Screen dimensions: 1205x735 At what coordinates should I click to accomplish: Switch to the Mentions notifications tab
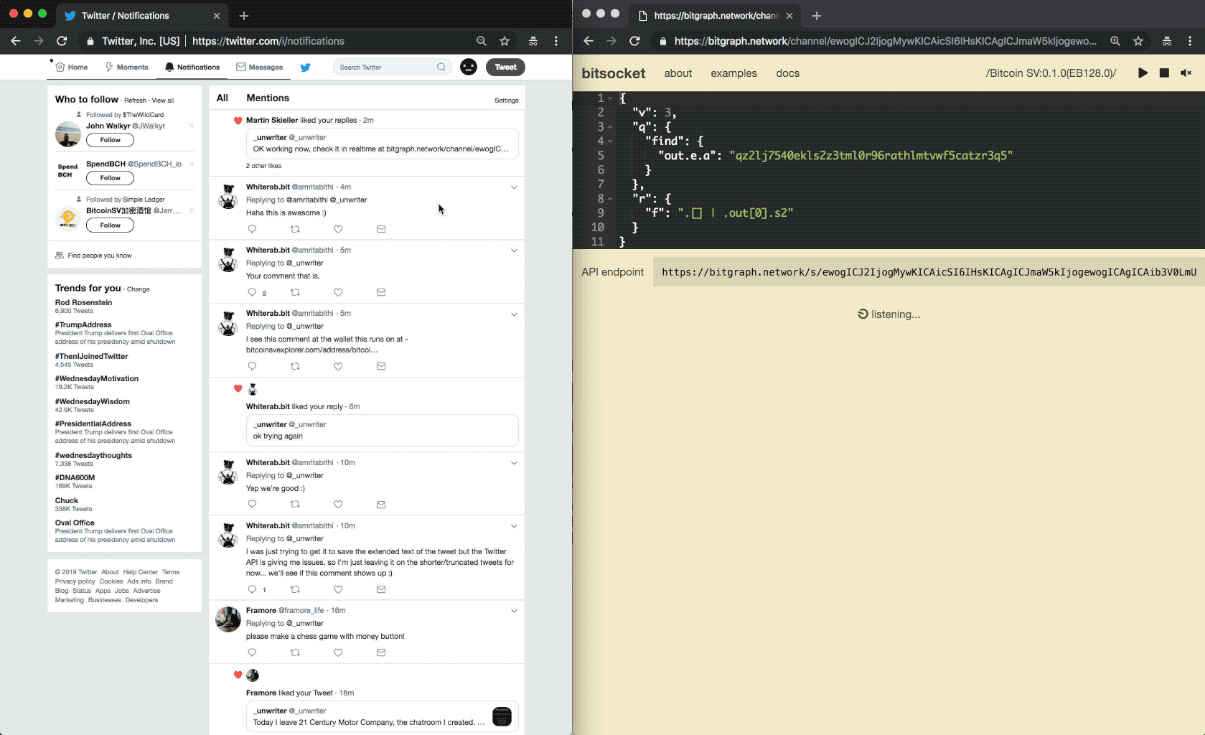pyautogui.click(x=268, y=98)
